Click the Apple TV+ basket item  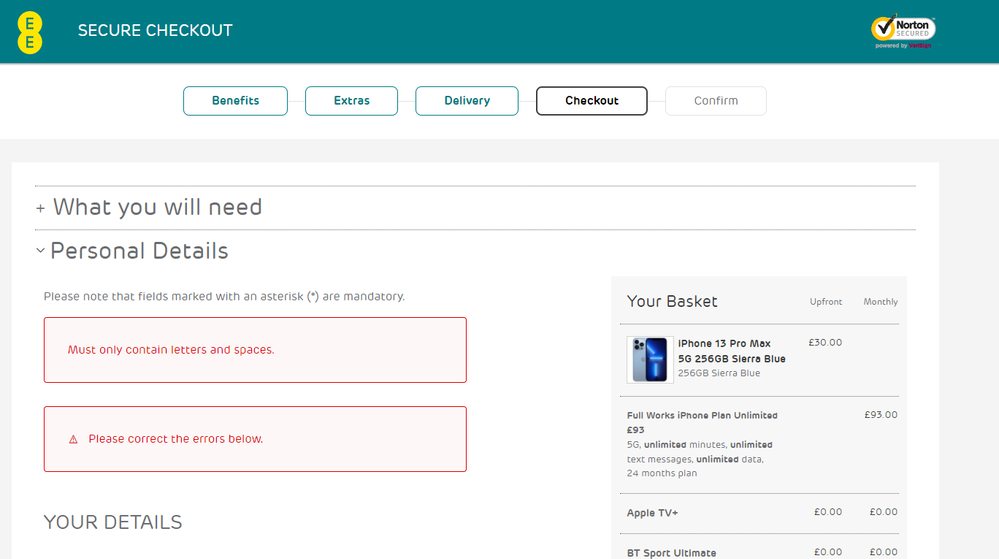coord(652,513)
